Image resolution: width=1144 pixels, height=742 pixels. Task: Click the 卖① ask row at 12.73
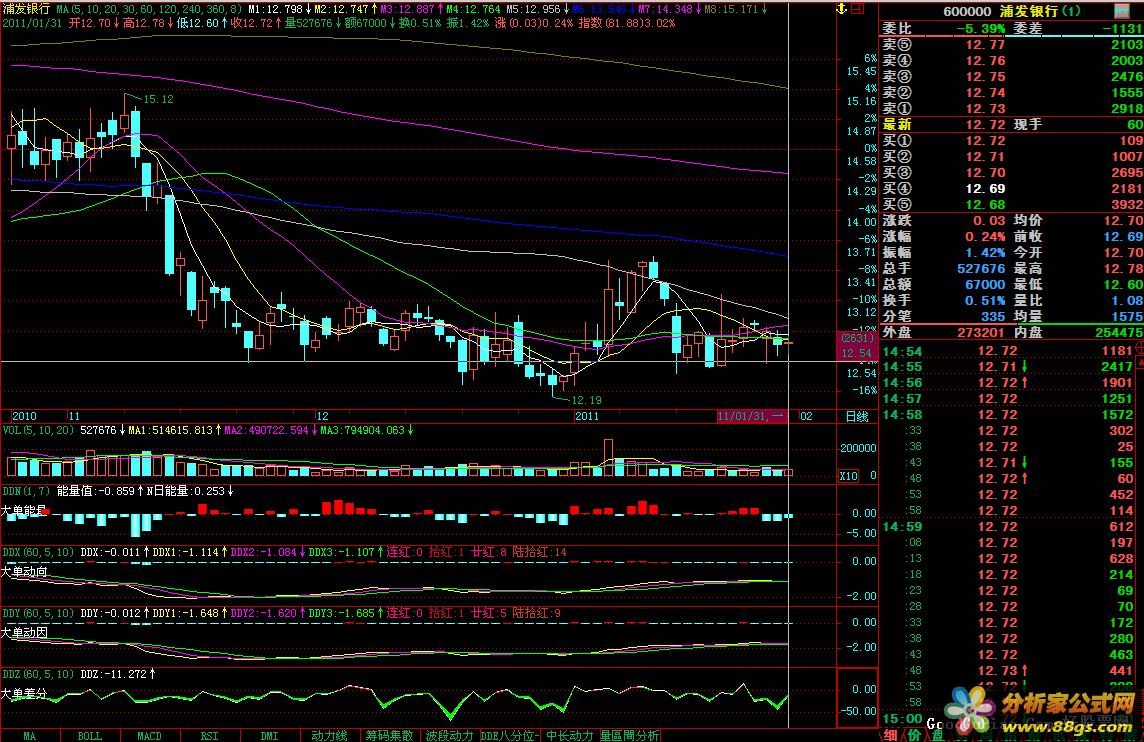(1012, 109)
